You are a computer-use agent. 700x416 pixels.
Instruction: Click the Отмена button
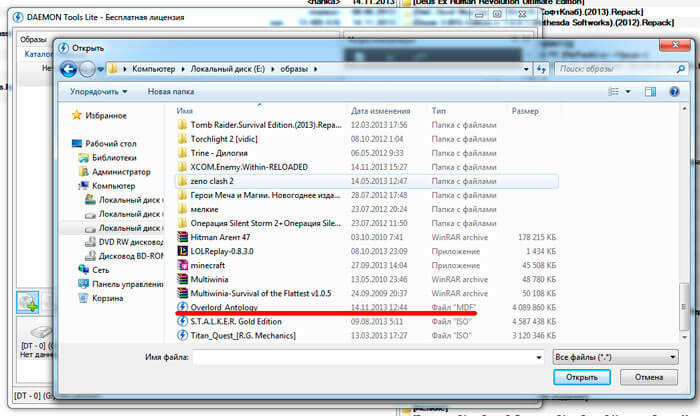[649, 377]
